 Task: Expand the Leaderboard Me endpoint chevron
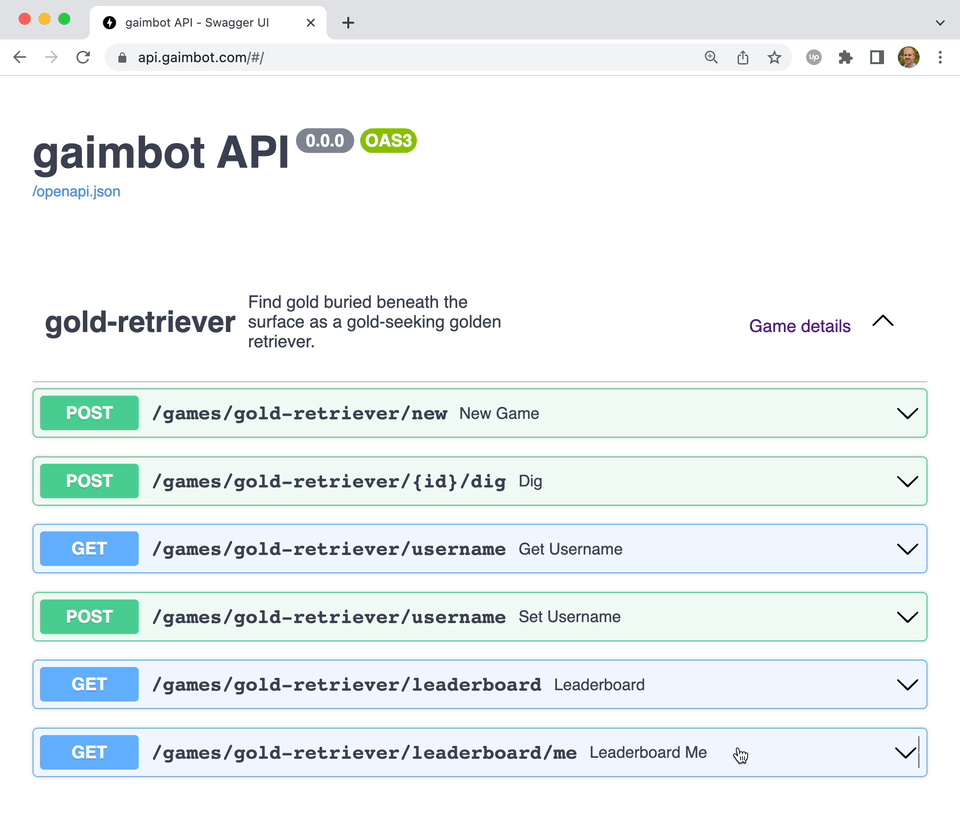click(x=906, y=753)
